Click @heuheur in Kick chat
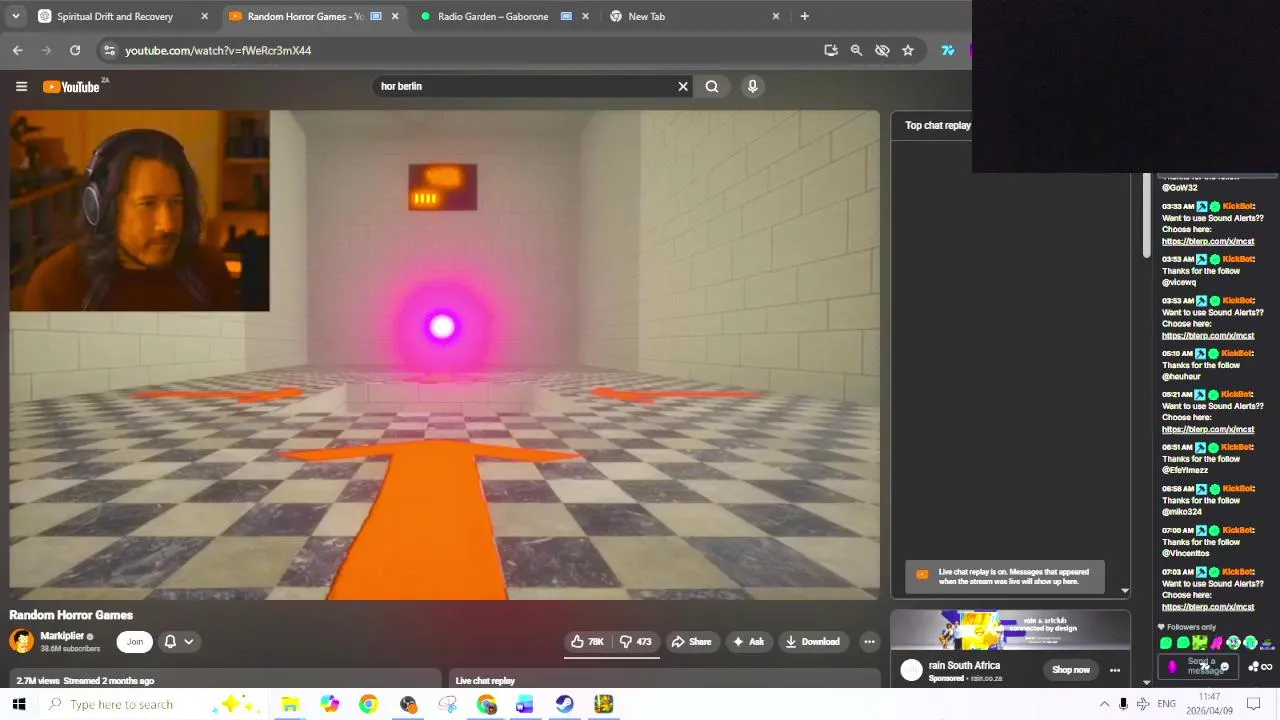 coord(1180,377)
